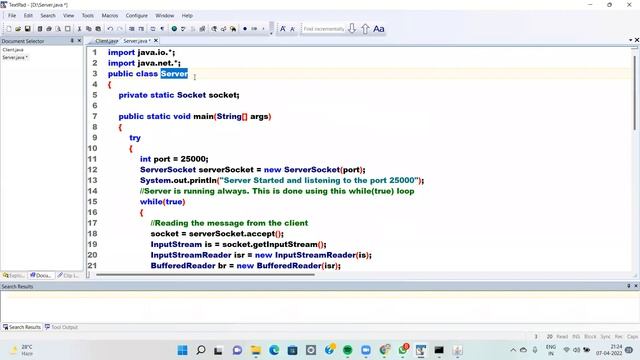This screenshot has height=360, width=640.
Task: Open Microsoft Edge from taskbar
Action: click(x=274, y=350)
